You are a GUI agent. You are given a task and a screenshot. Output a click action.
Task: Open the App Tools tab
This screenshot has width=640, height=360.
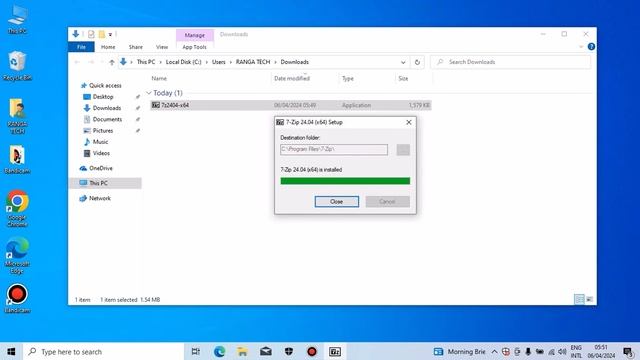coord(194,47)
